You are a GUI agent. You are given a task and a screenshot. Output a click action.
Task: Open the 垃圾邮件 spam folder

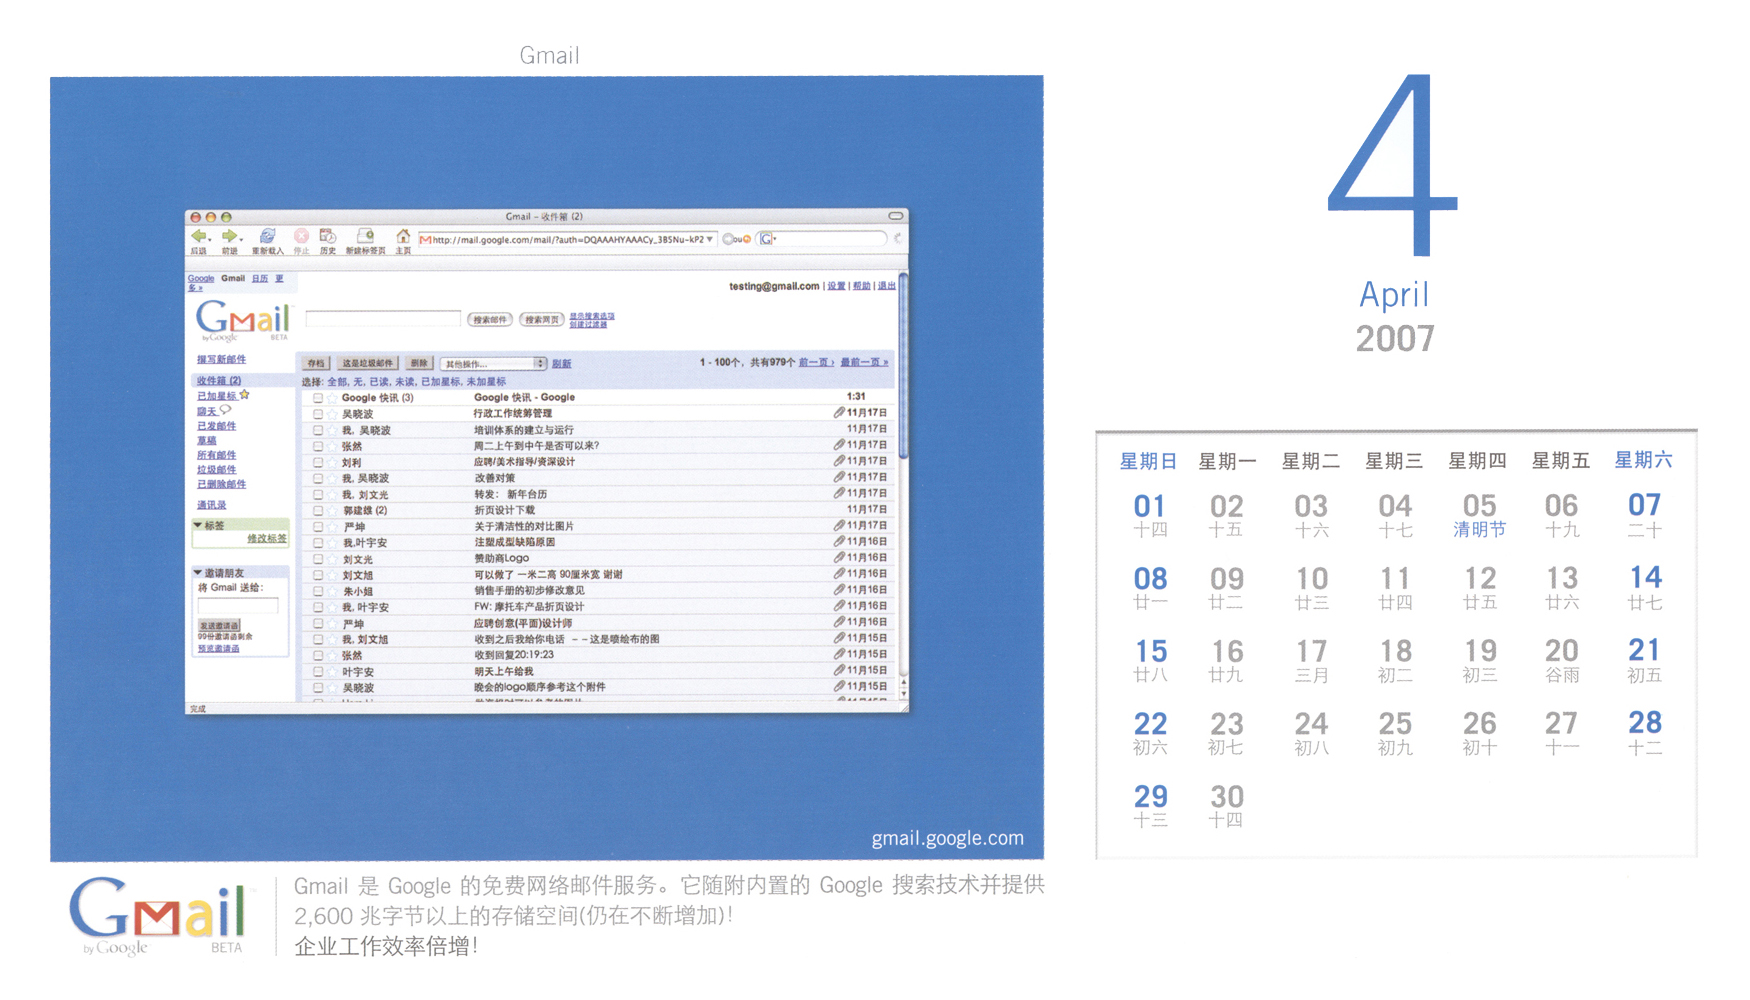point(216,469)
